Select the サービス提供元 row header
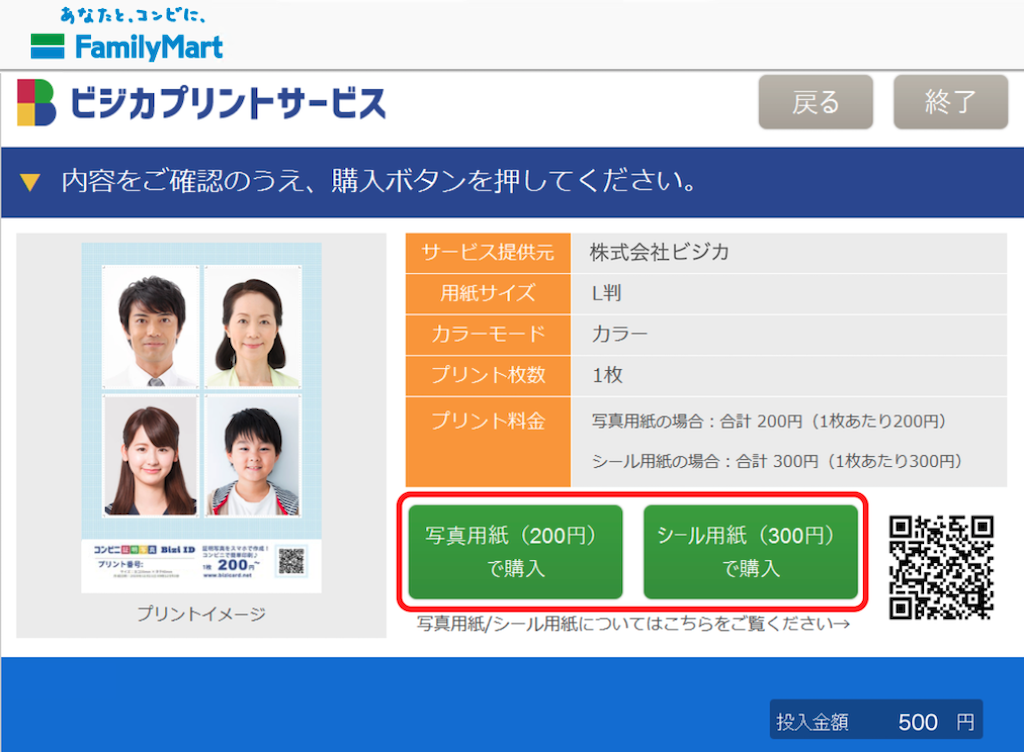 [x=487, y=252]
